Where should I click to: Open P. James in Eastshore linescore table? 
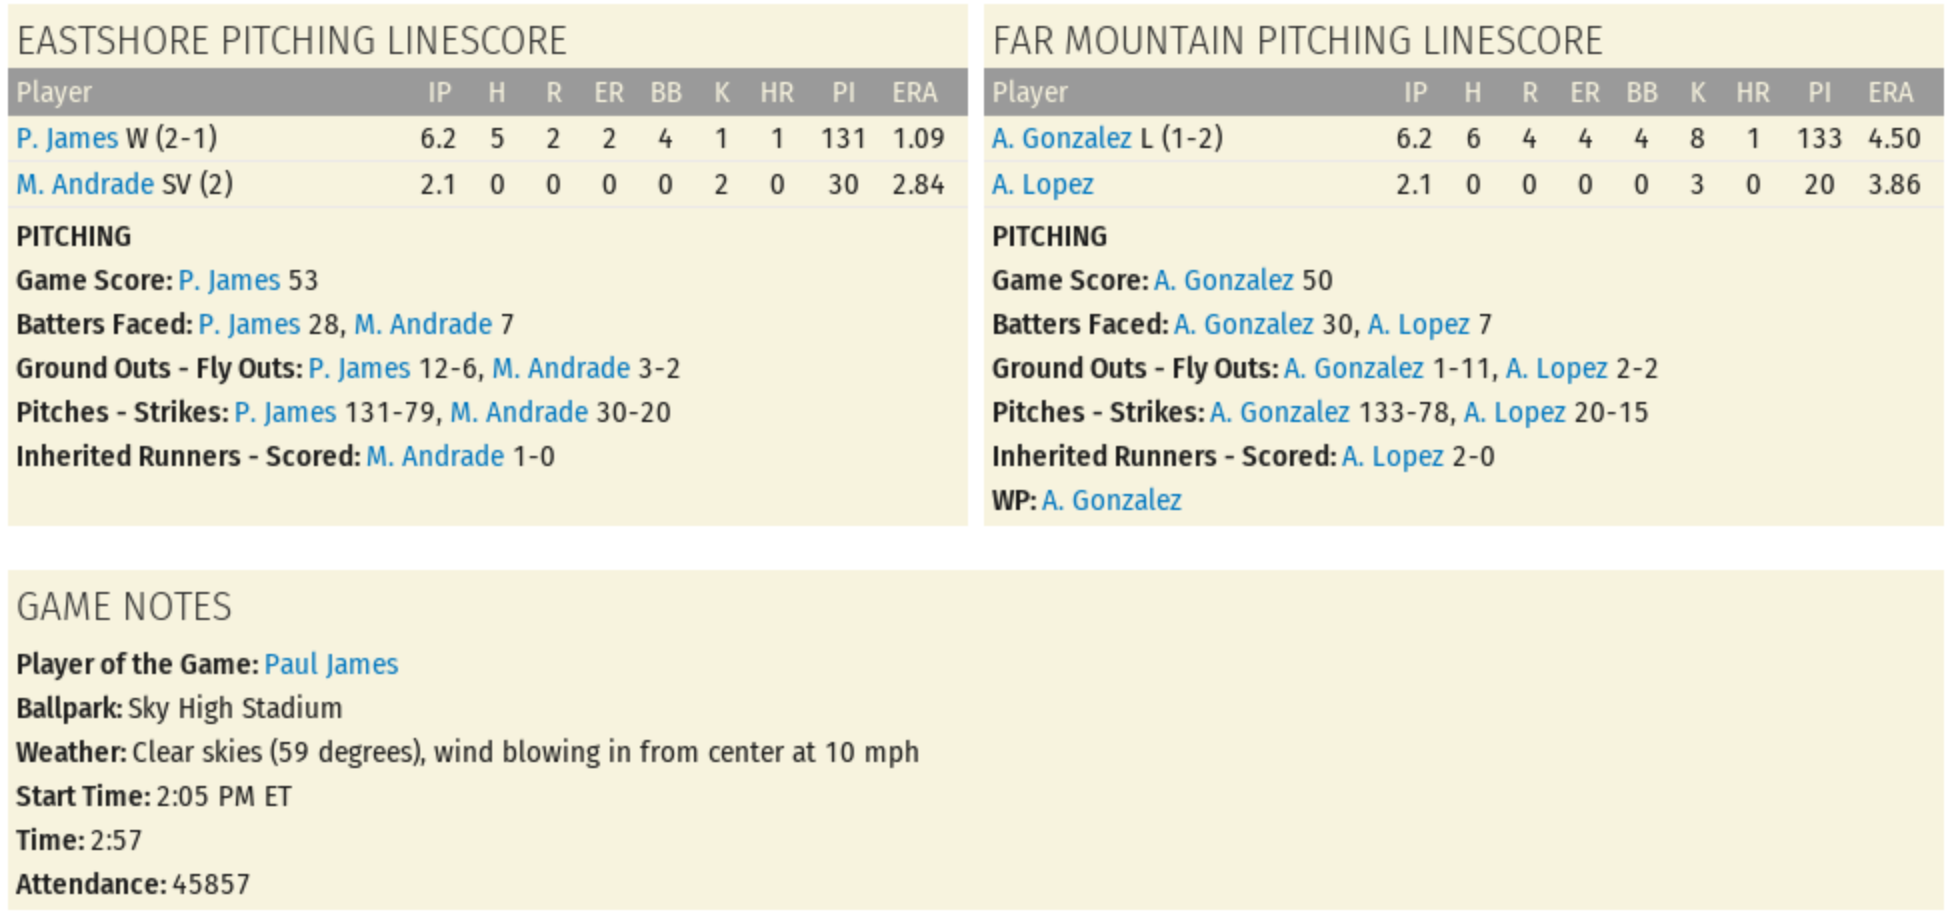pyautogui.click(x=67, y=138)
